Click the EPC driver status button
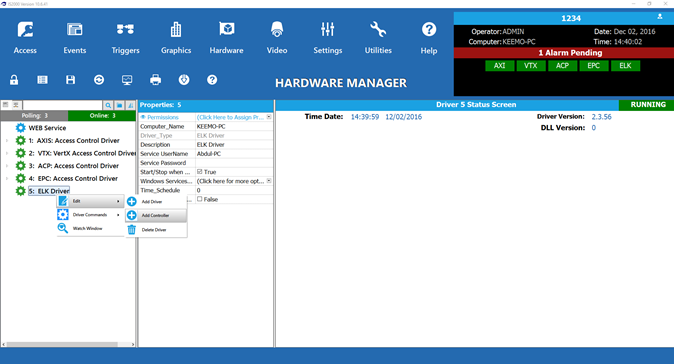Screen dimensions: 674x364 click(x=594, y=66)
